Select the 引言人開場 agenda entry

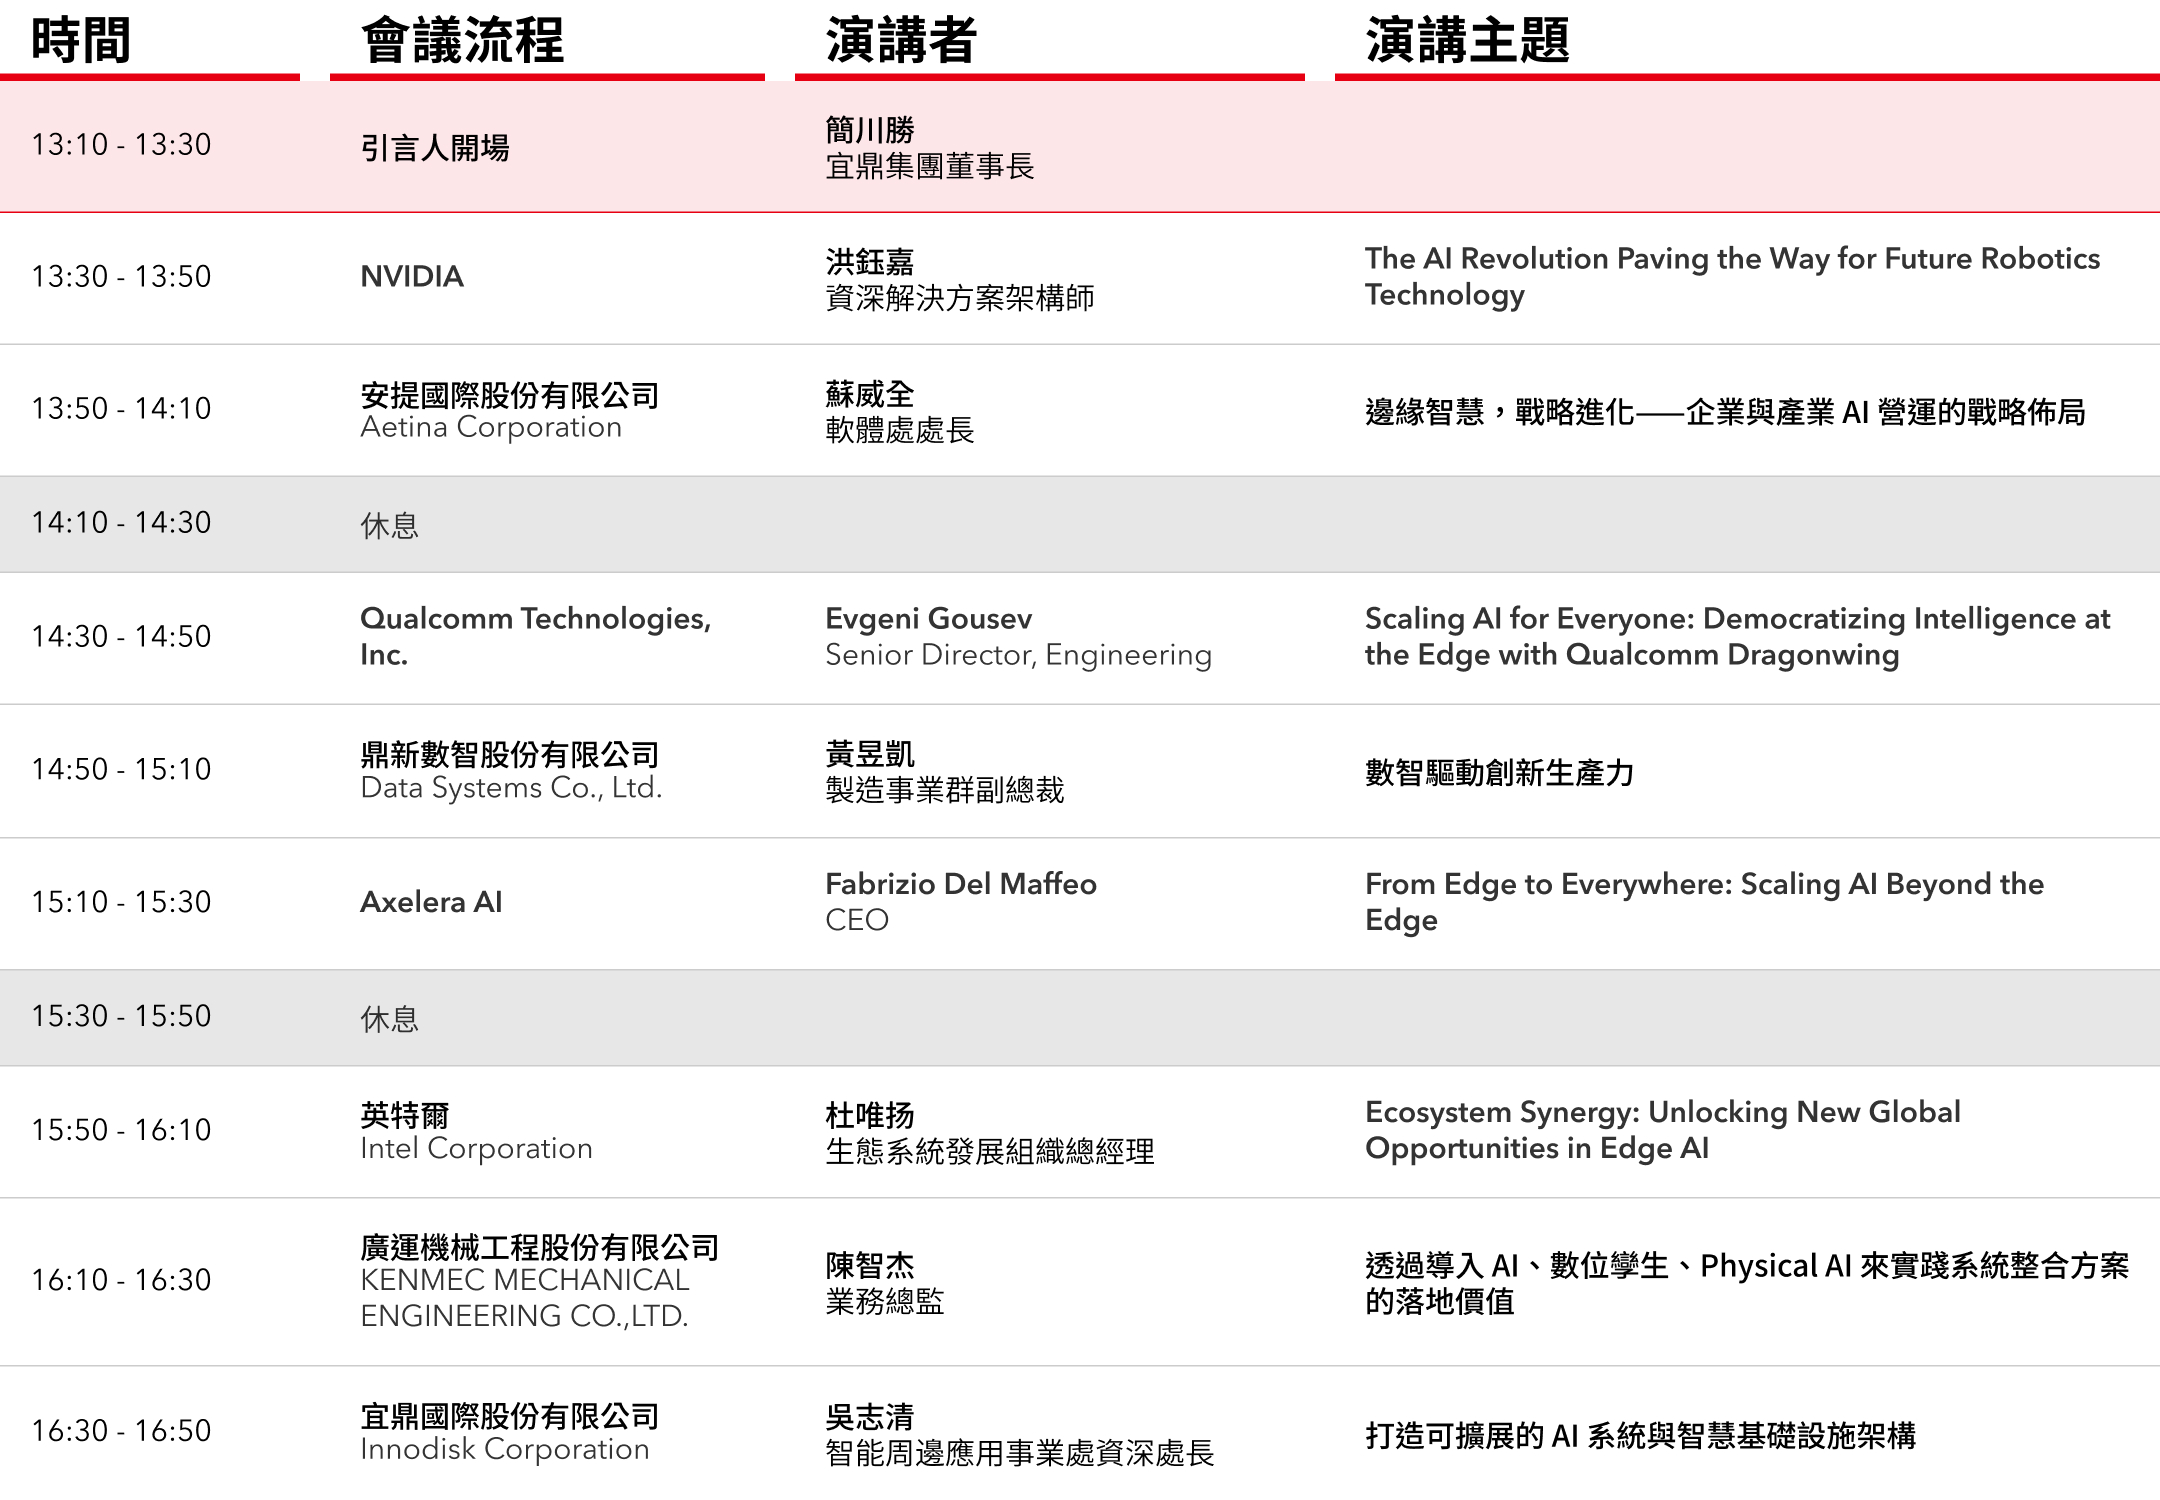[435, 148]
